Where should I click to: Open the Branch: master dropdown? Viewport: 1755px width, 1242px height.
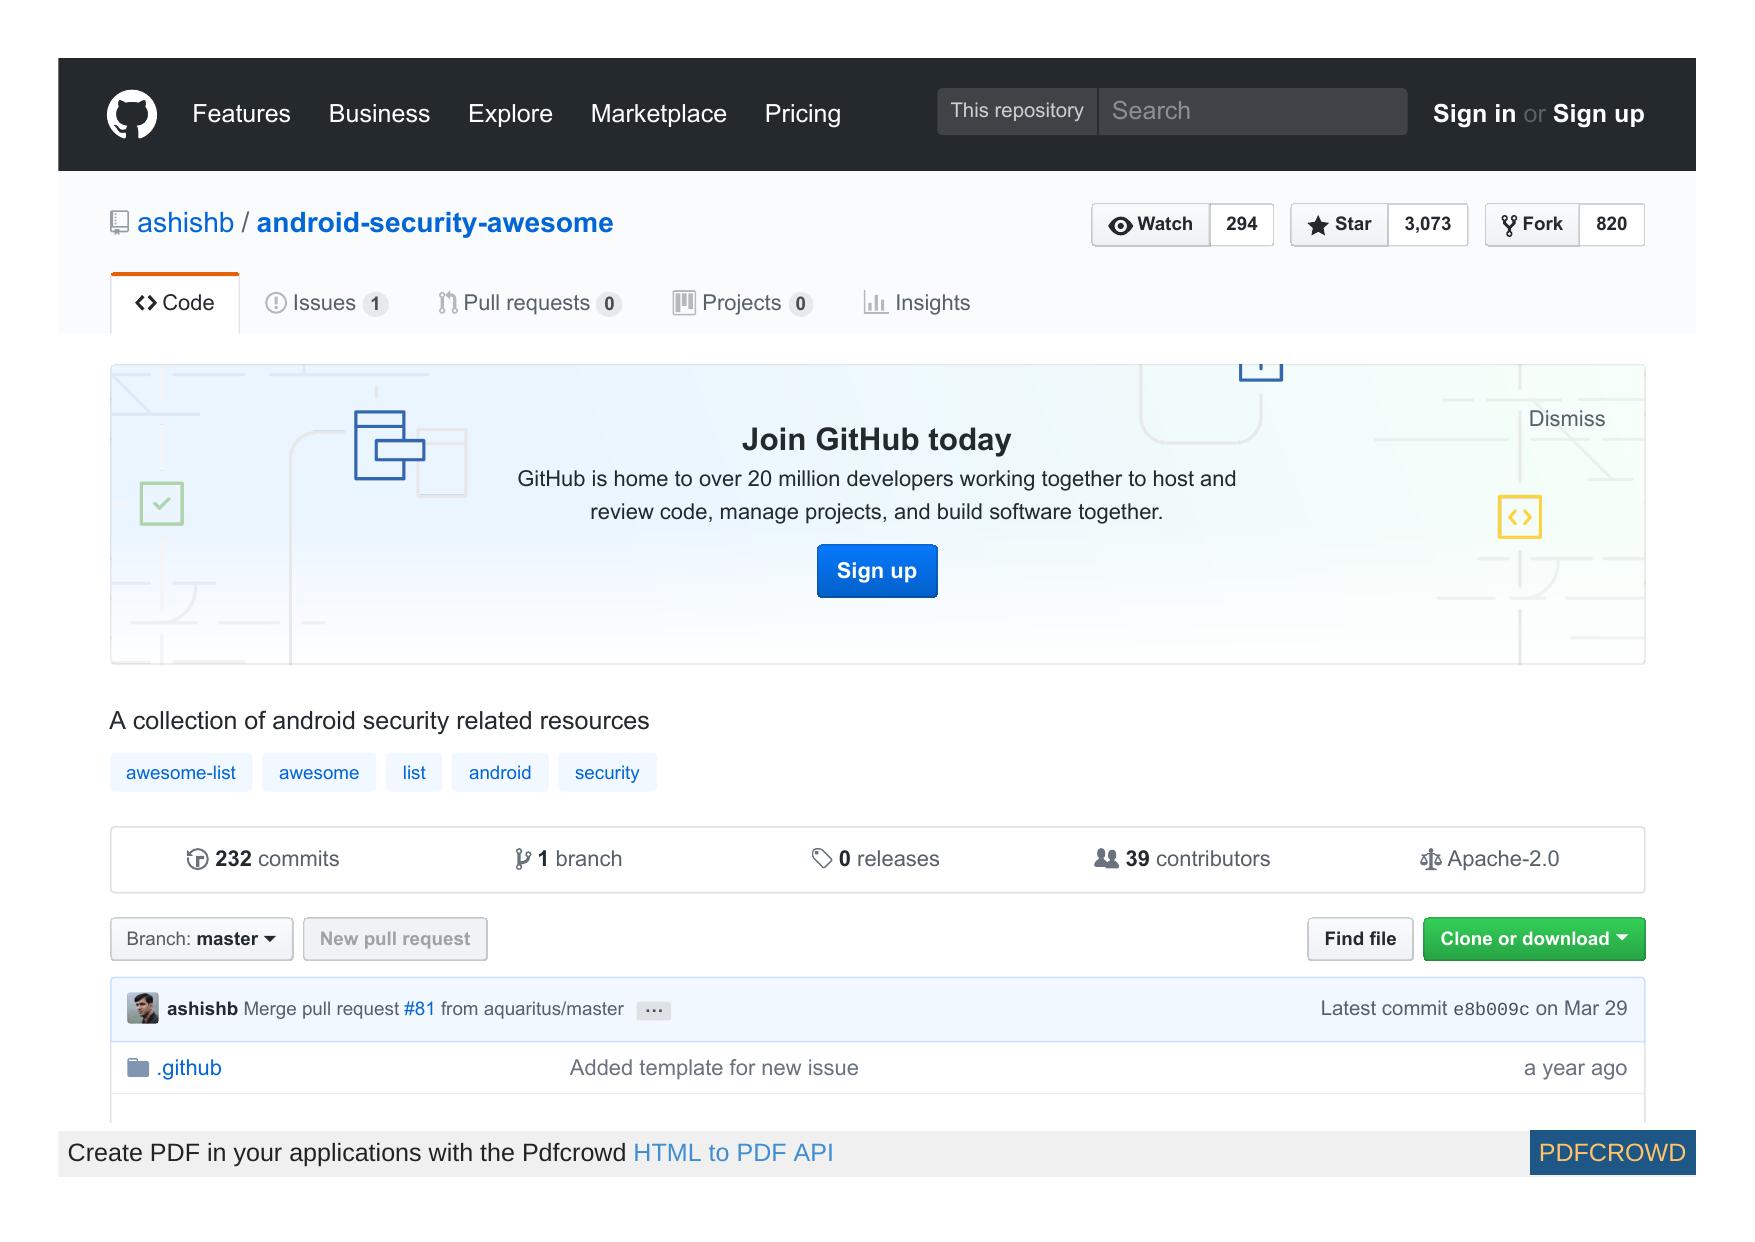(x=200, y=938)
